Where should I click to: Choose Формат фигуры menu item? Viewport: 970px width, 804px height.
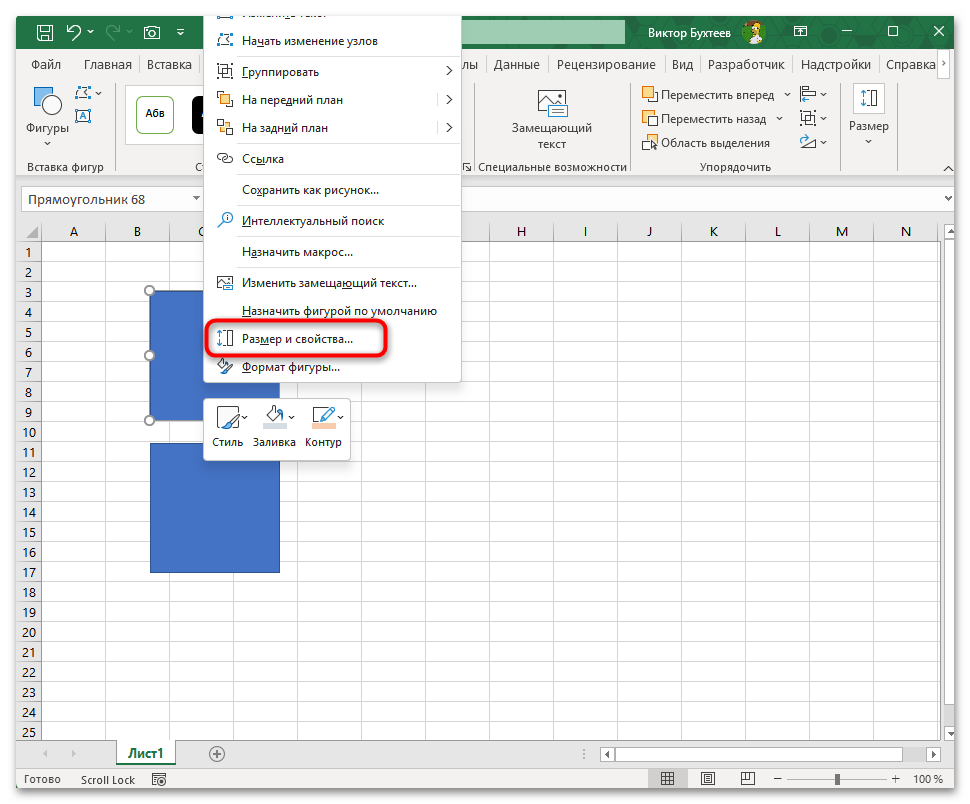tap(332, 367)
